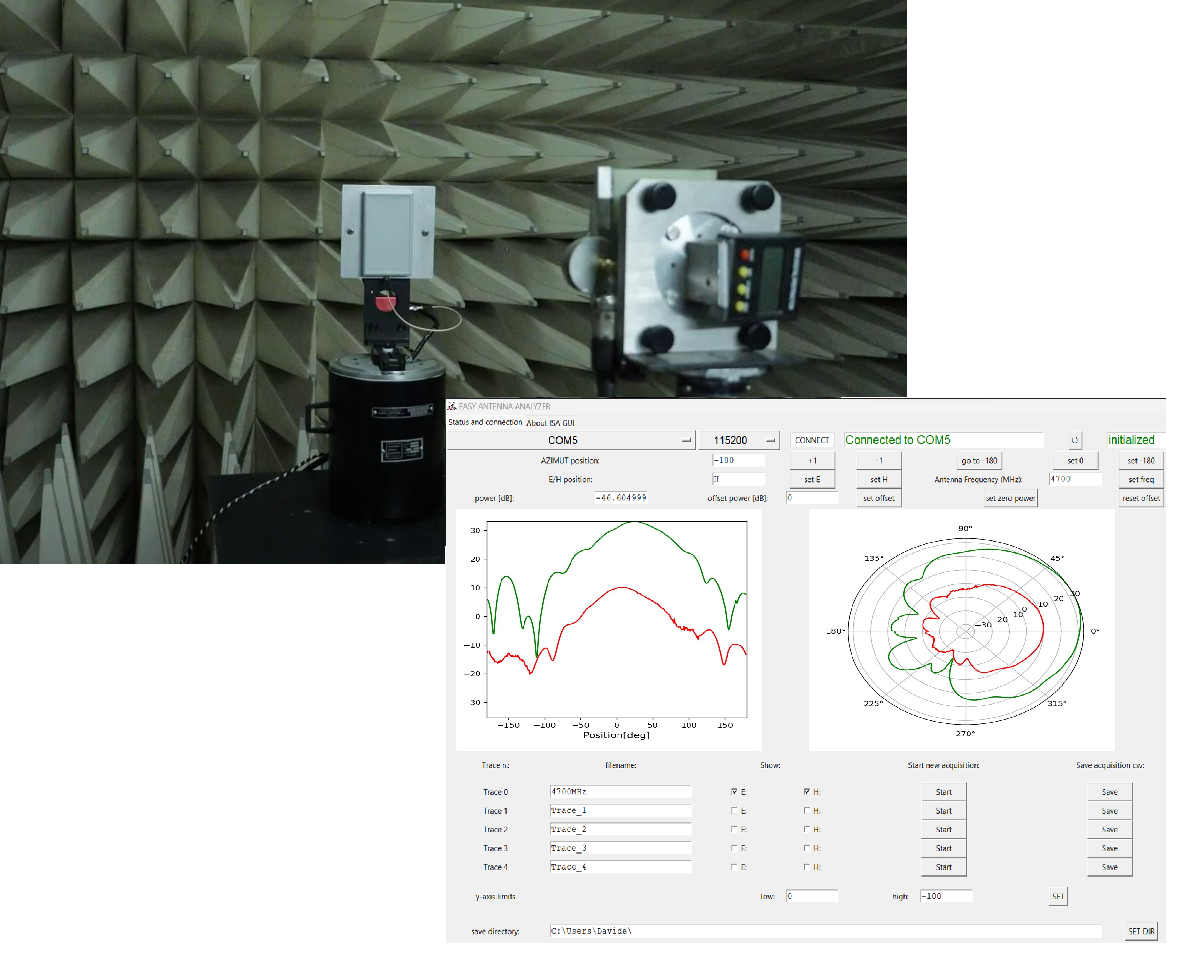
Task: Click the go to -180 button
Action: tap(979, 461)
